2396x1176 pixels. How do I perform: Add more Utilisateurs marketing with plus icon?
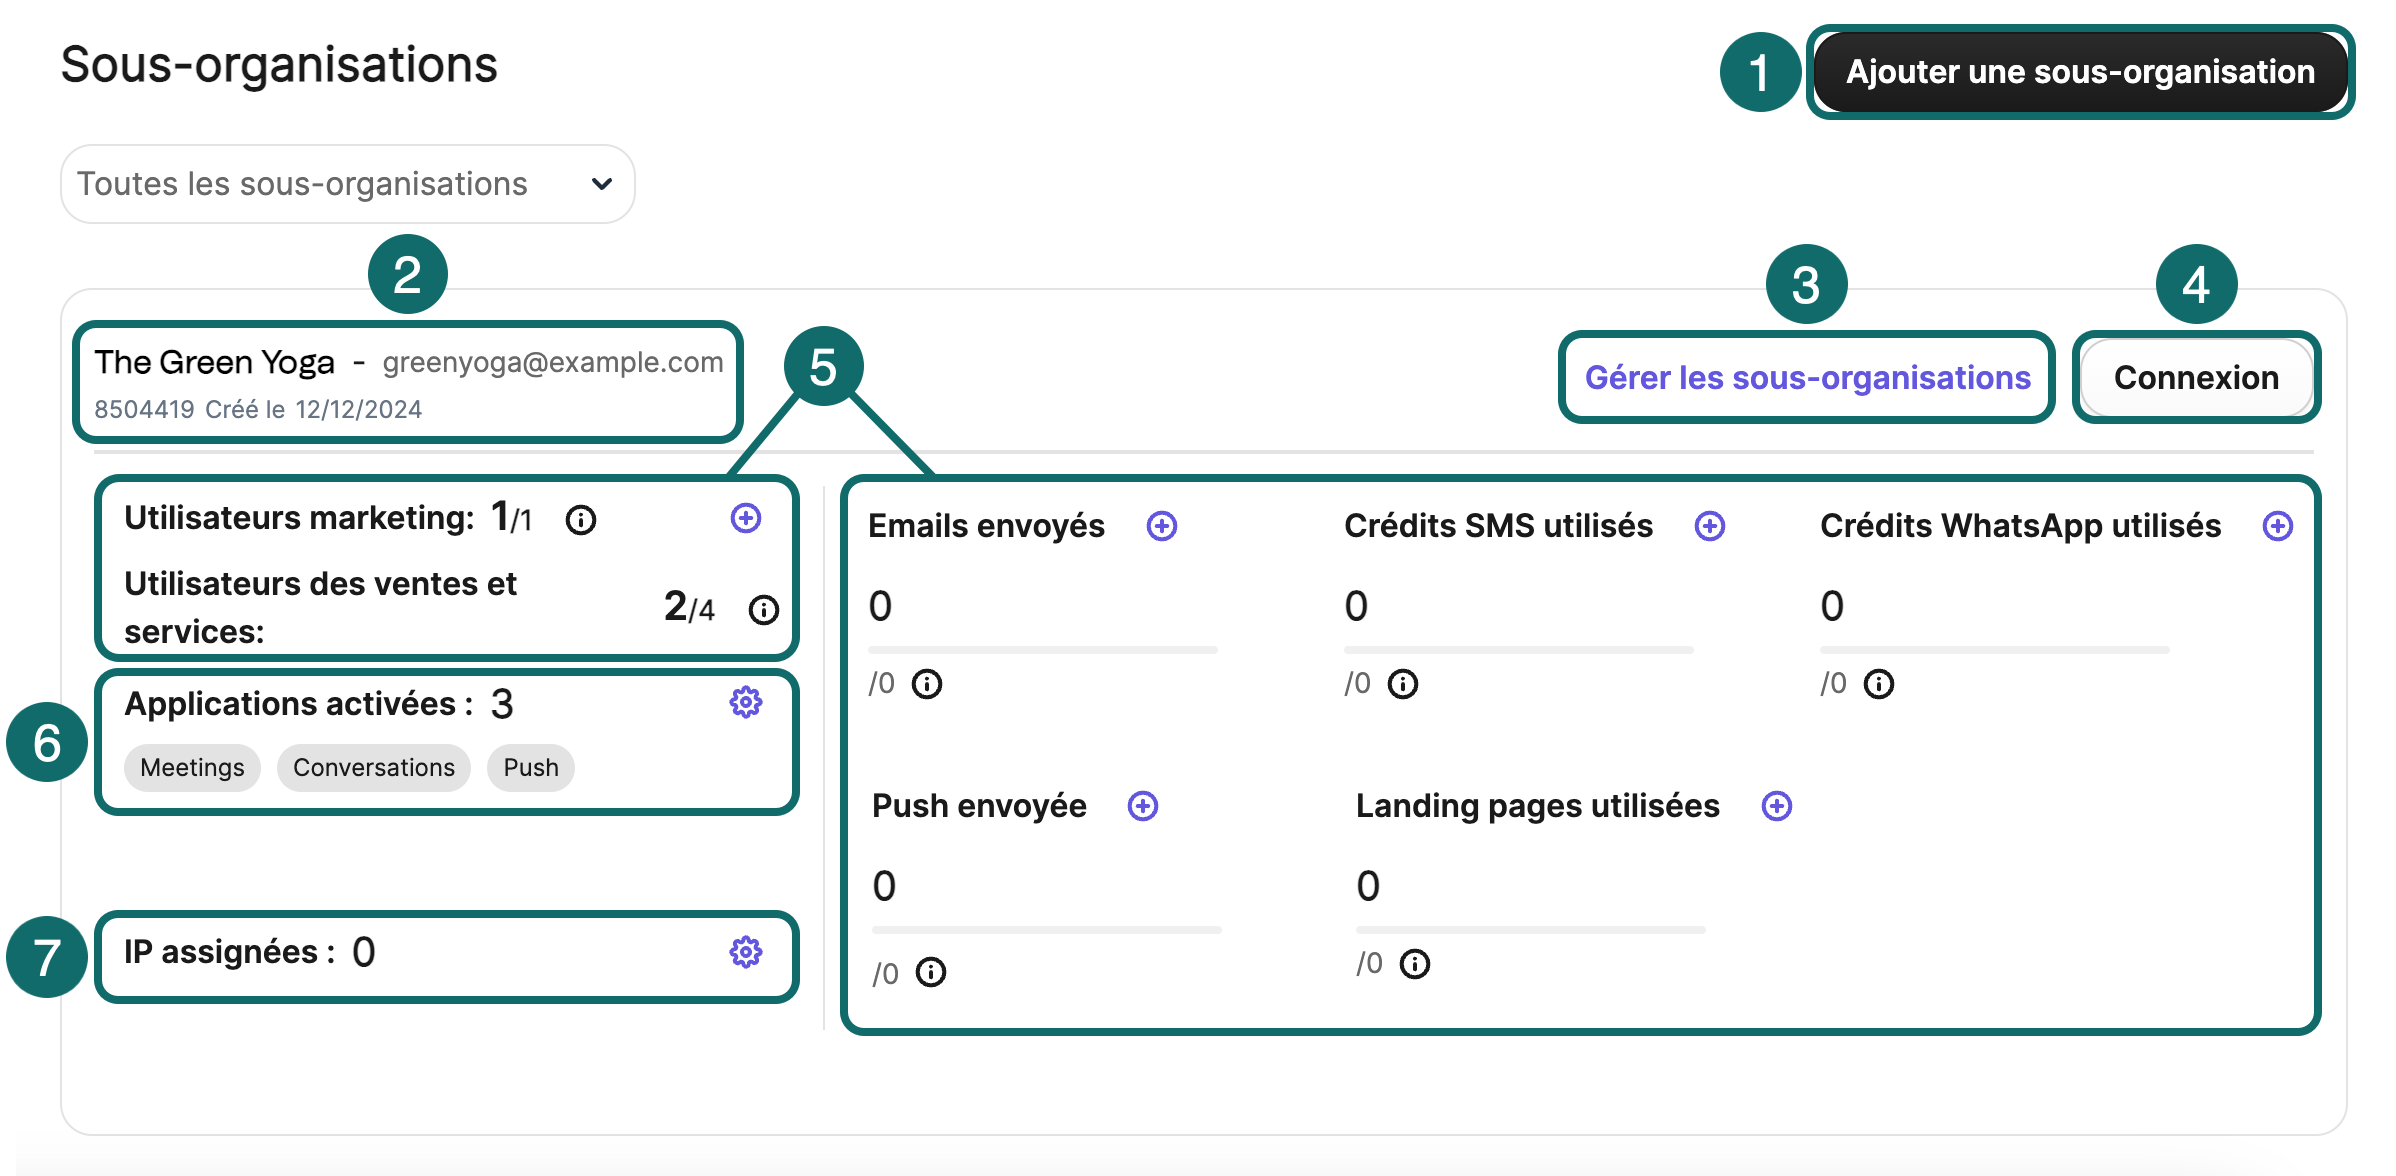pos(746,518)
